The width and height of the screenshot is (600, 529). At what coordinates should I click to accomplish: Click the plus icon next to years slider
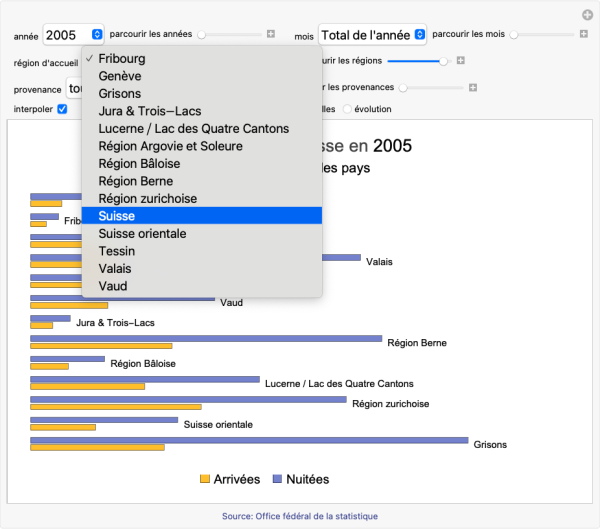pyautogui.click(x=271, y=35)
